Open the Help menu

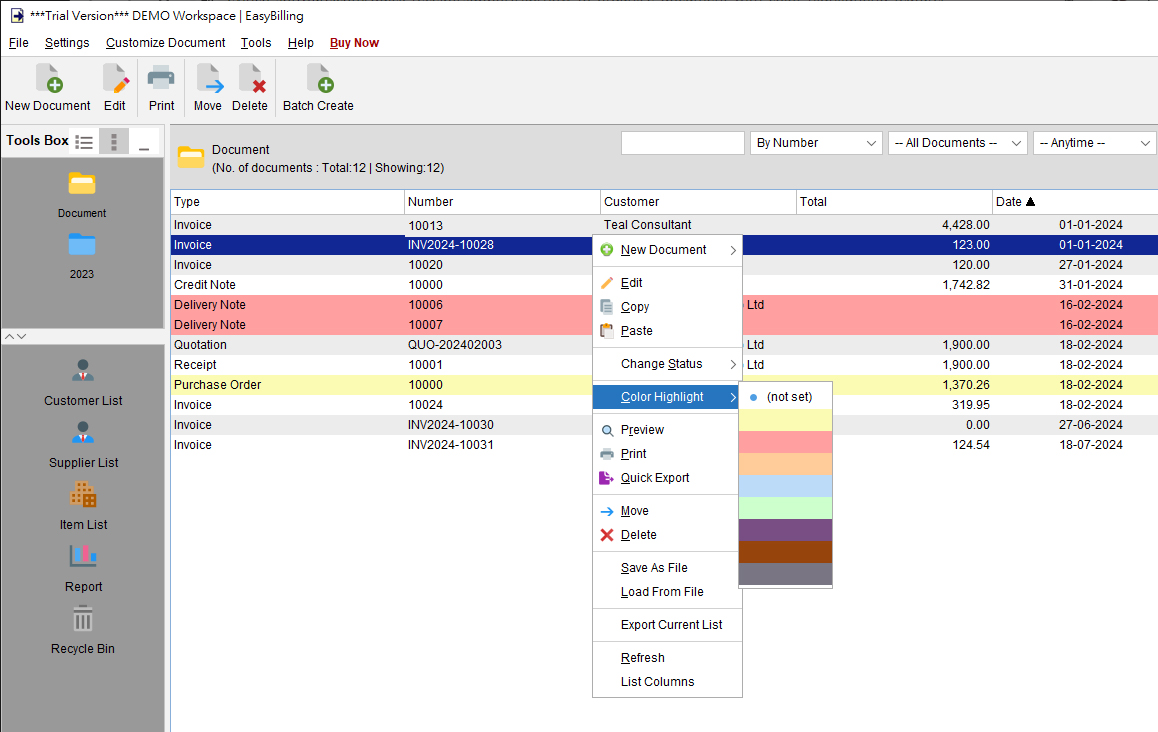[301, 43]
